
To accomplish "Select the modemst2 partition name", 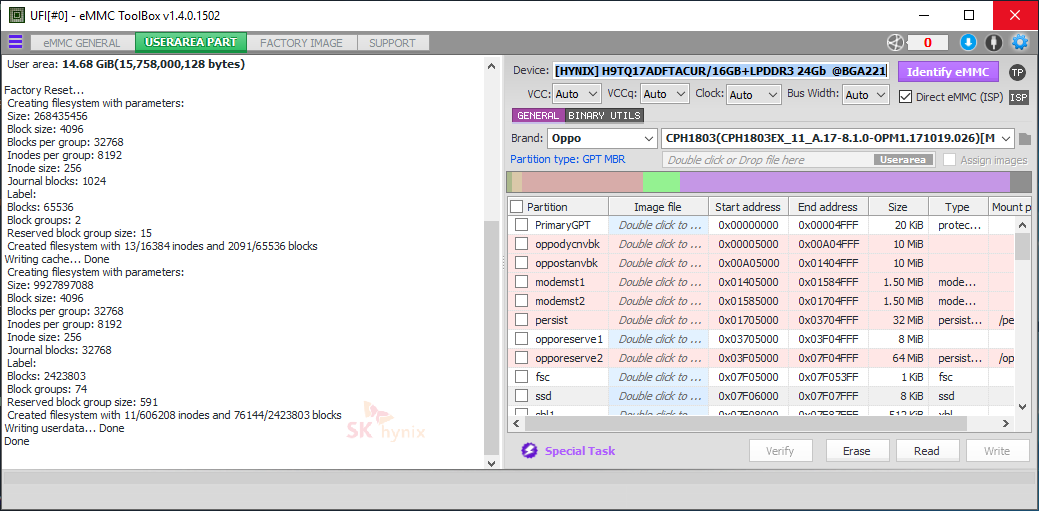I will (560, 301).
